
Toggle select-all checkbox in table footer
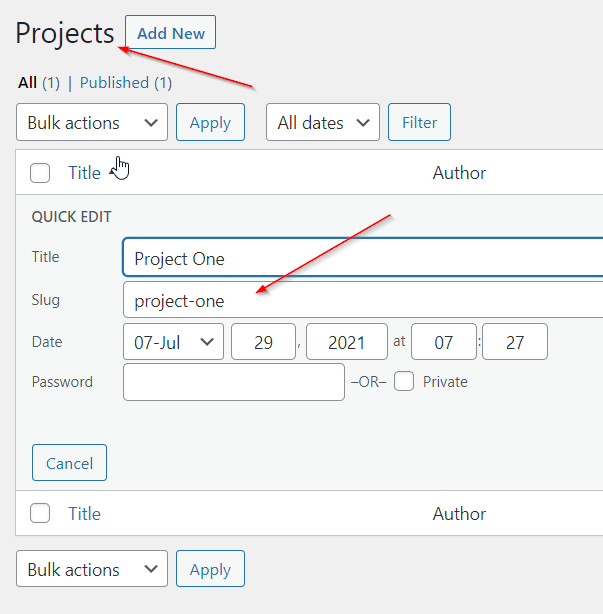(40, 514)
